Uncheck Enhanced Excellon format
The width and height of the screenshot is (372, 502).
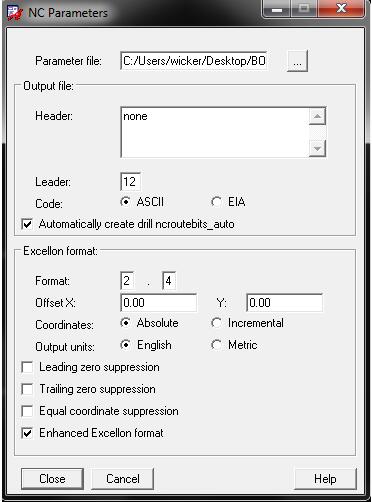click(27, 433)
